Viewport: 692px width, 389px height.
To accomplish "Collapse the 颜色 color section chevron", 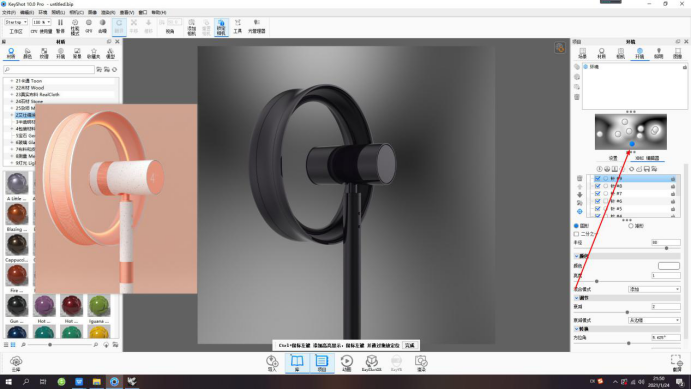I will [576, 256].
